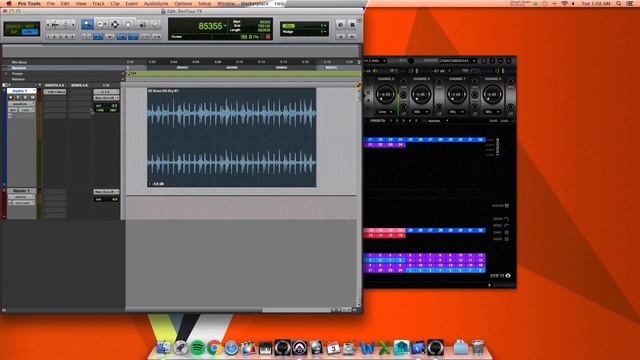
Task: Open Final Cut Pro from the Dock
Action: tap(248, 348)
